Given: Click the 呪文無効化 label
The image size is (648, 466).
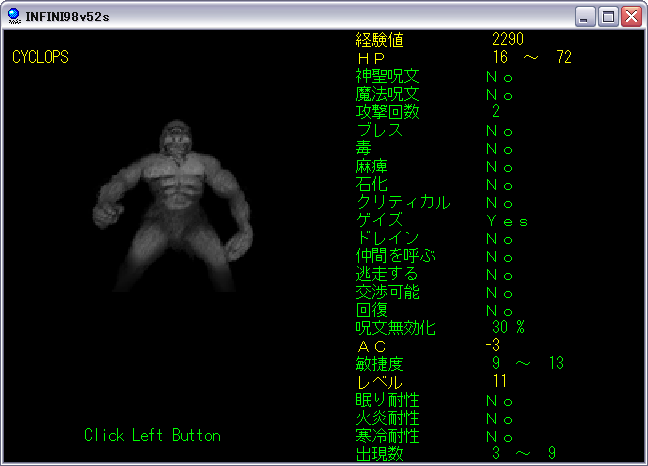Looking at the screenshot, I should 395,328.
